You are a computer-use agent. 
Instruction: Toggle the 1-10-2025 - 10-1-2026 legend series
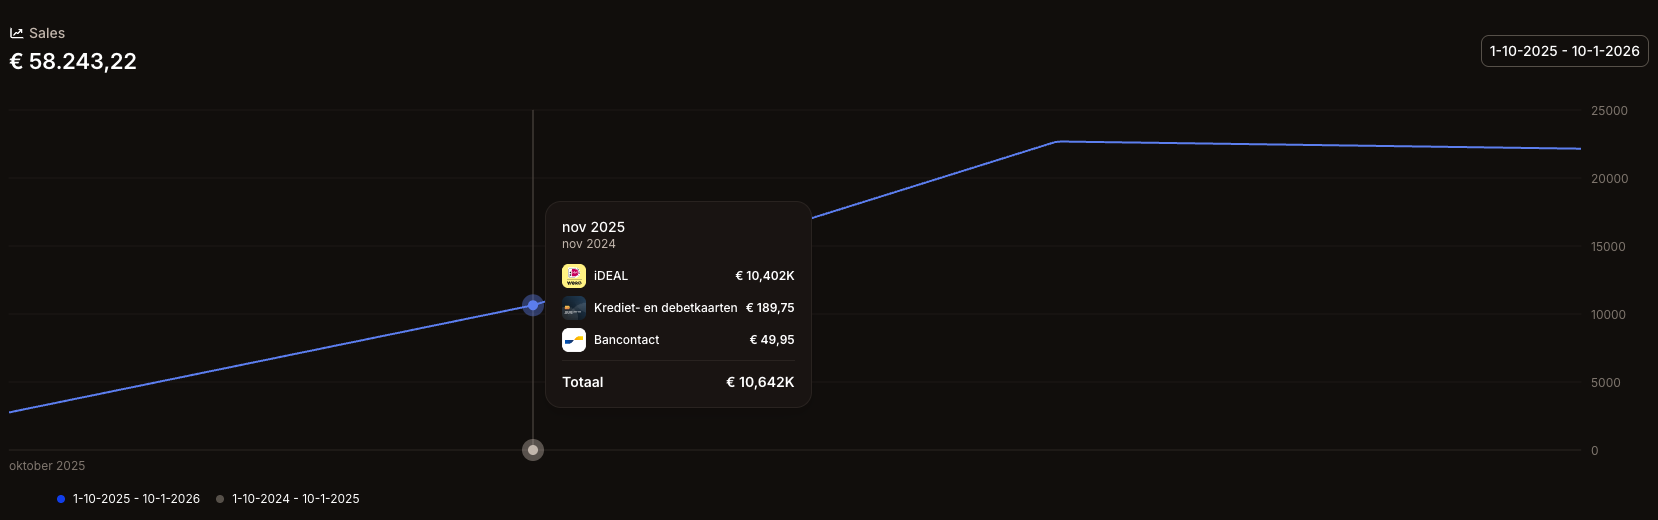pyautogui.click(x=136, y=499)
